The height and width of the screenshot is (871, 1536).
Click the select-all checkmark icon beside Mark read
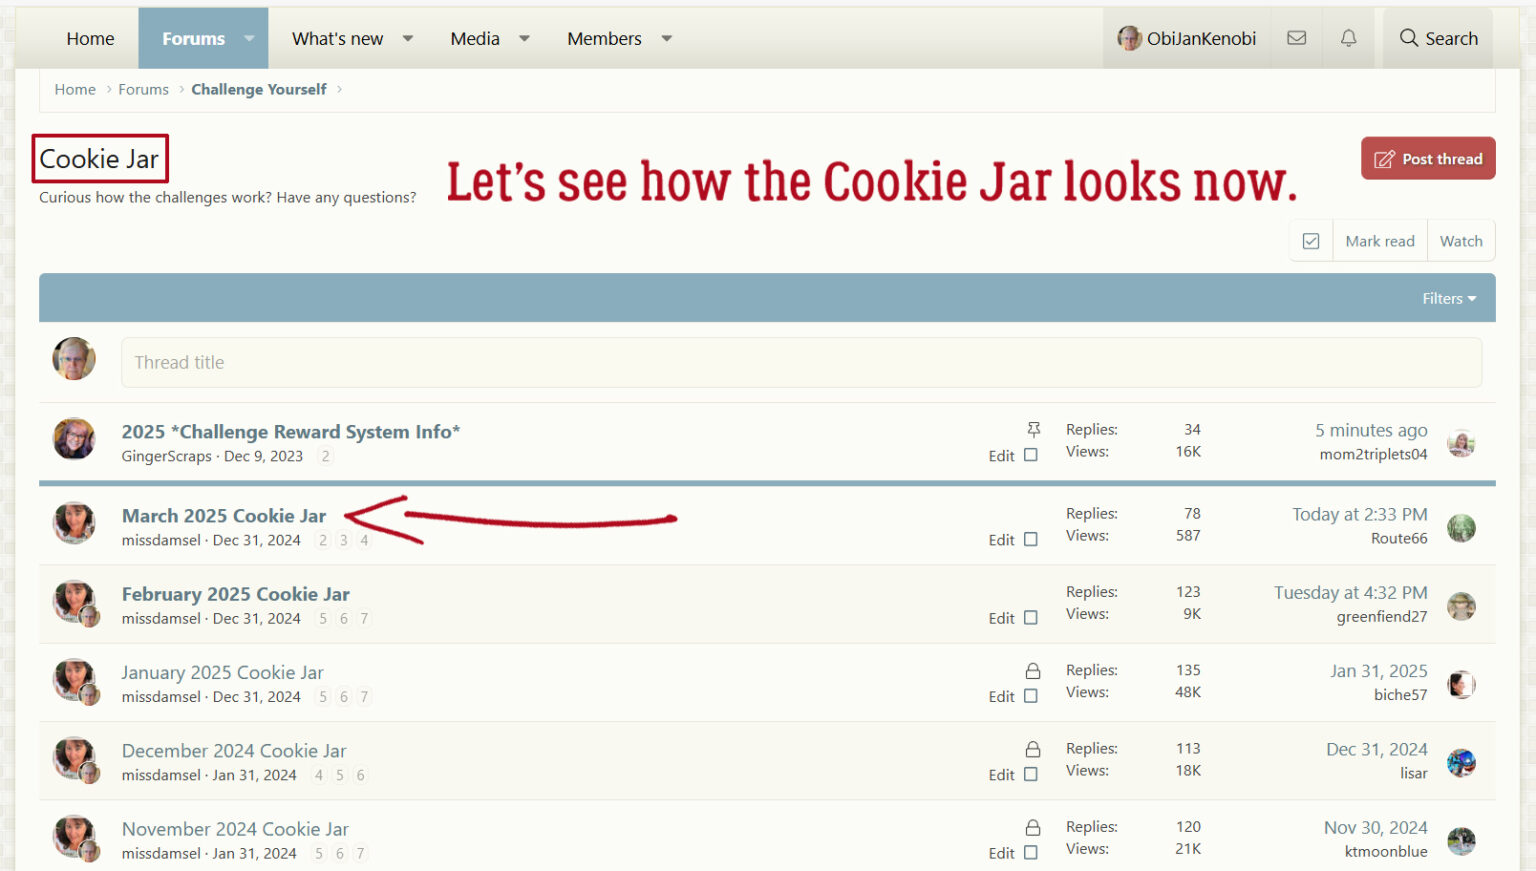pos(1310,241)
